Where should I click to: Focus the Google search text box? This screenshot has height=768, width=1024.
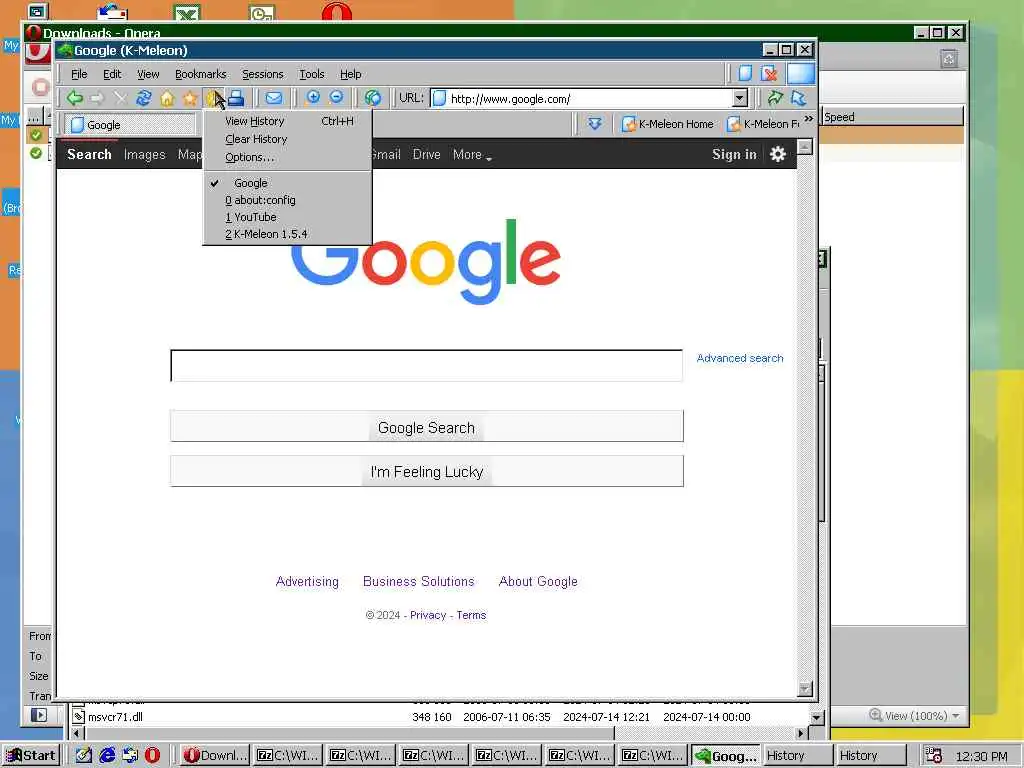coord(426,366)
